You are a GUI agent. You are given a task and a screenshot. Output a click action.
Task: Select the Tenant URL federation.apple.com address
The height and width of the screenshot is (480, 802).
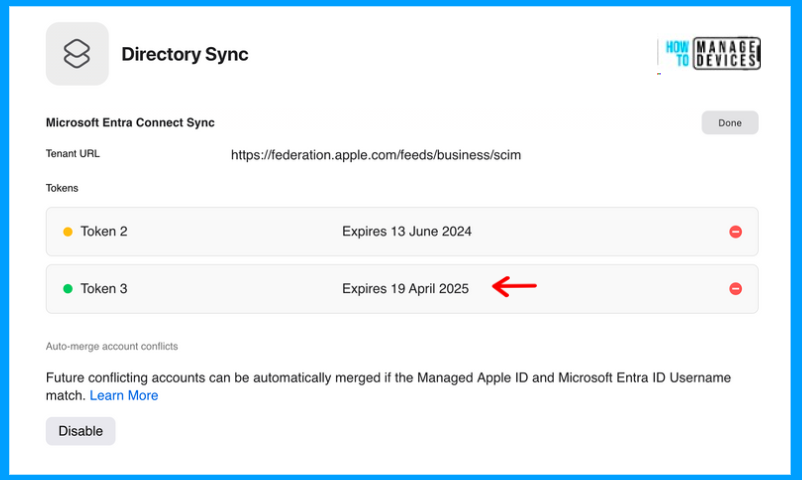point(375,155)
